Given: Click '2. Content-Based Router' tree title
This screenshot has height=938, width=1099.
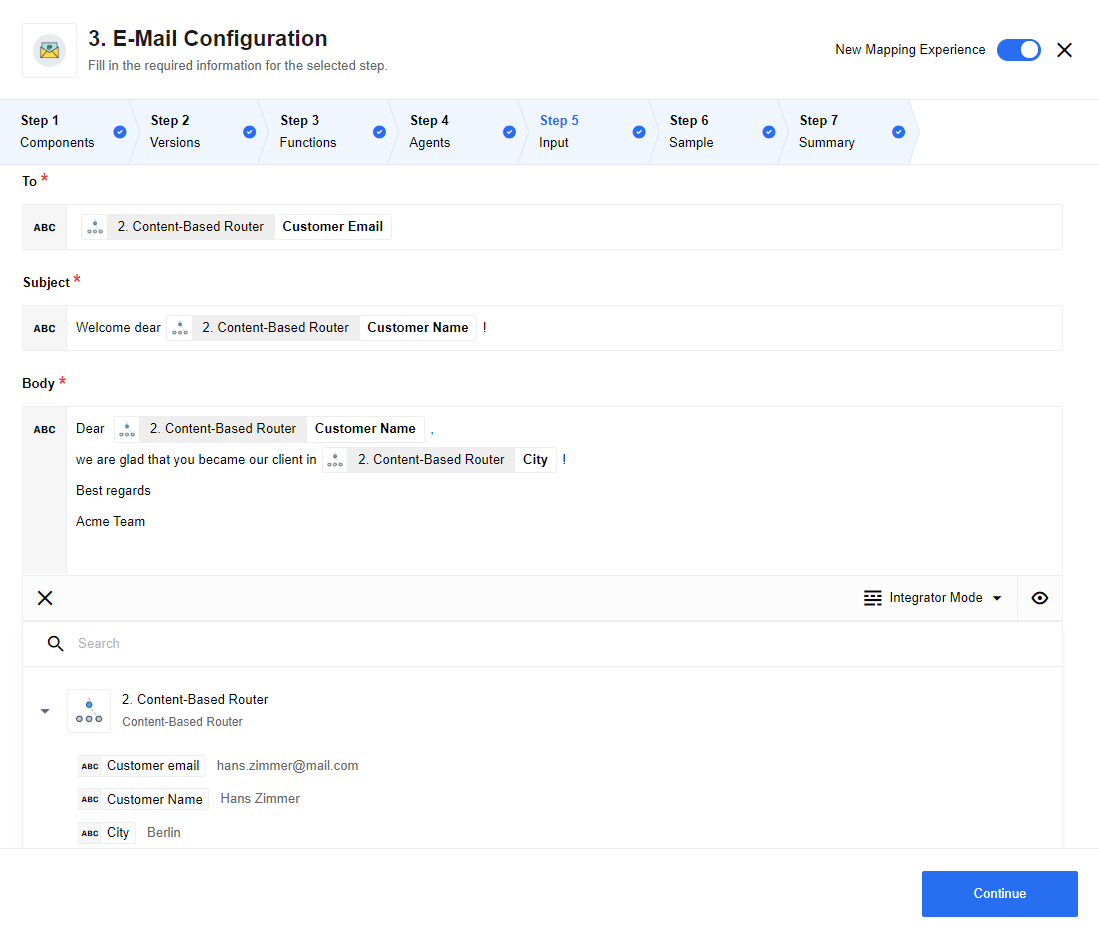Looking at the screenshot, I should click(x=195, y=699).
